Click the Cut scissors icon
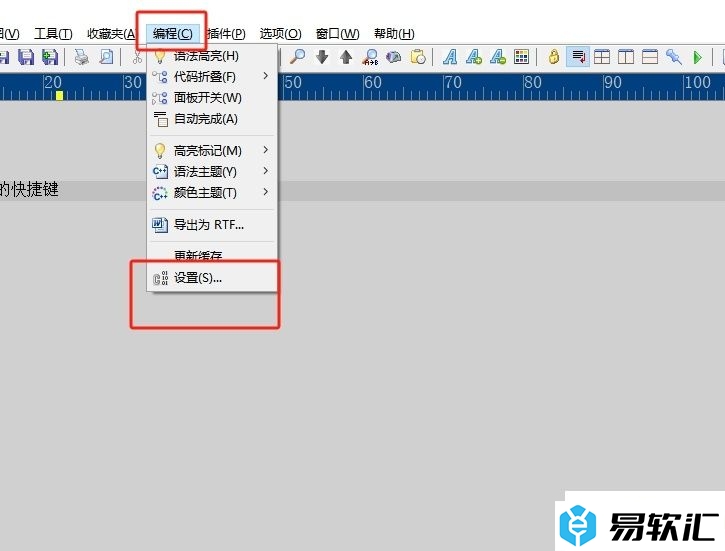Viewport: 725px width, 551px height. point(137,57)
